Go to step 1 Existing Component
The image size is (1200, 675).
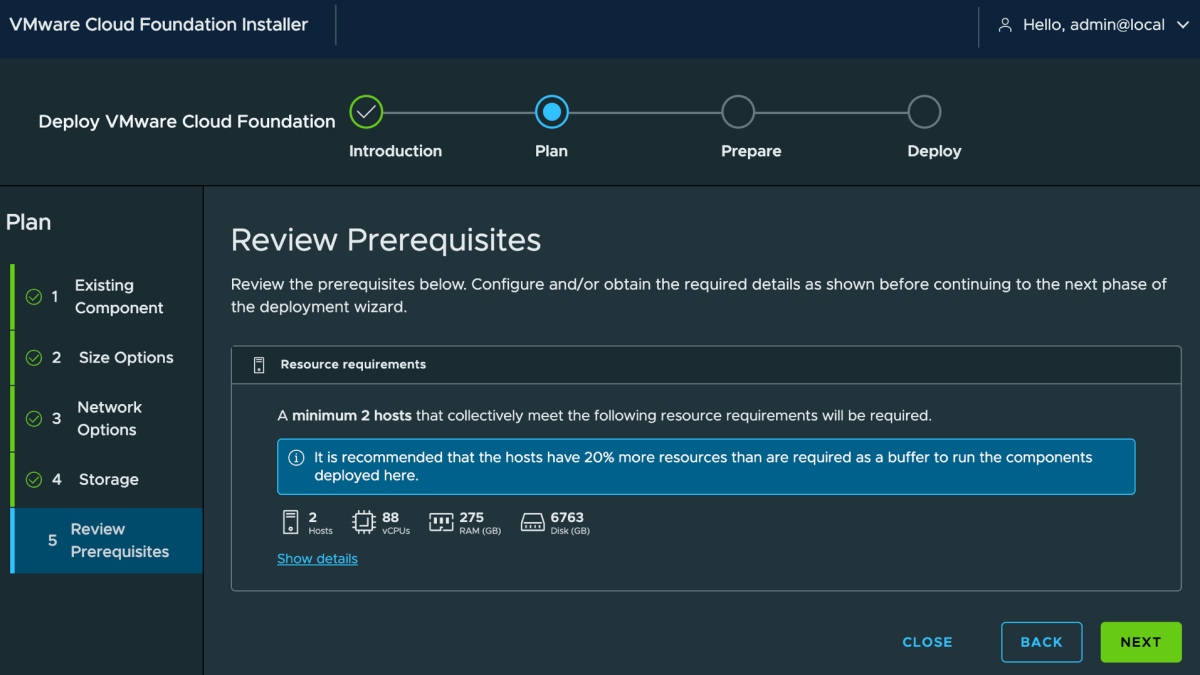(107, 297)
